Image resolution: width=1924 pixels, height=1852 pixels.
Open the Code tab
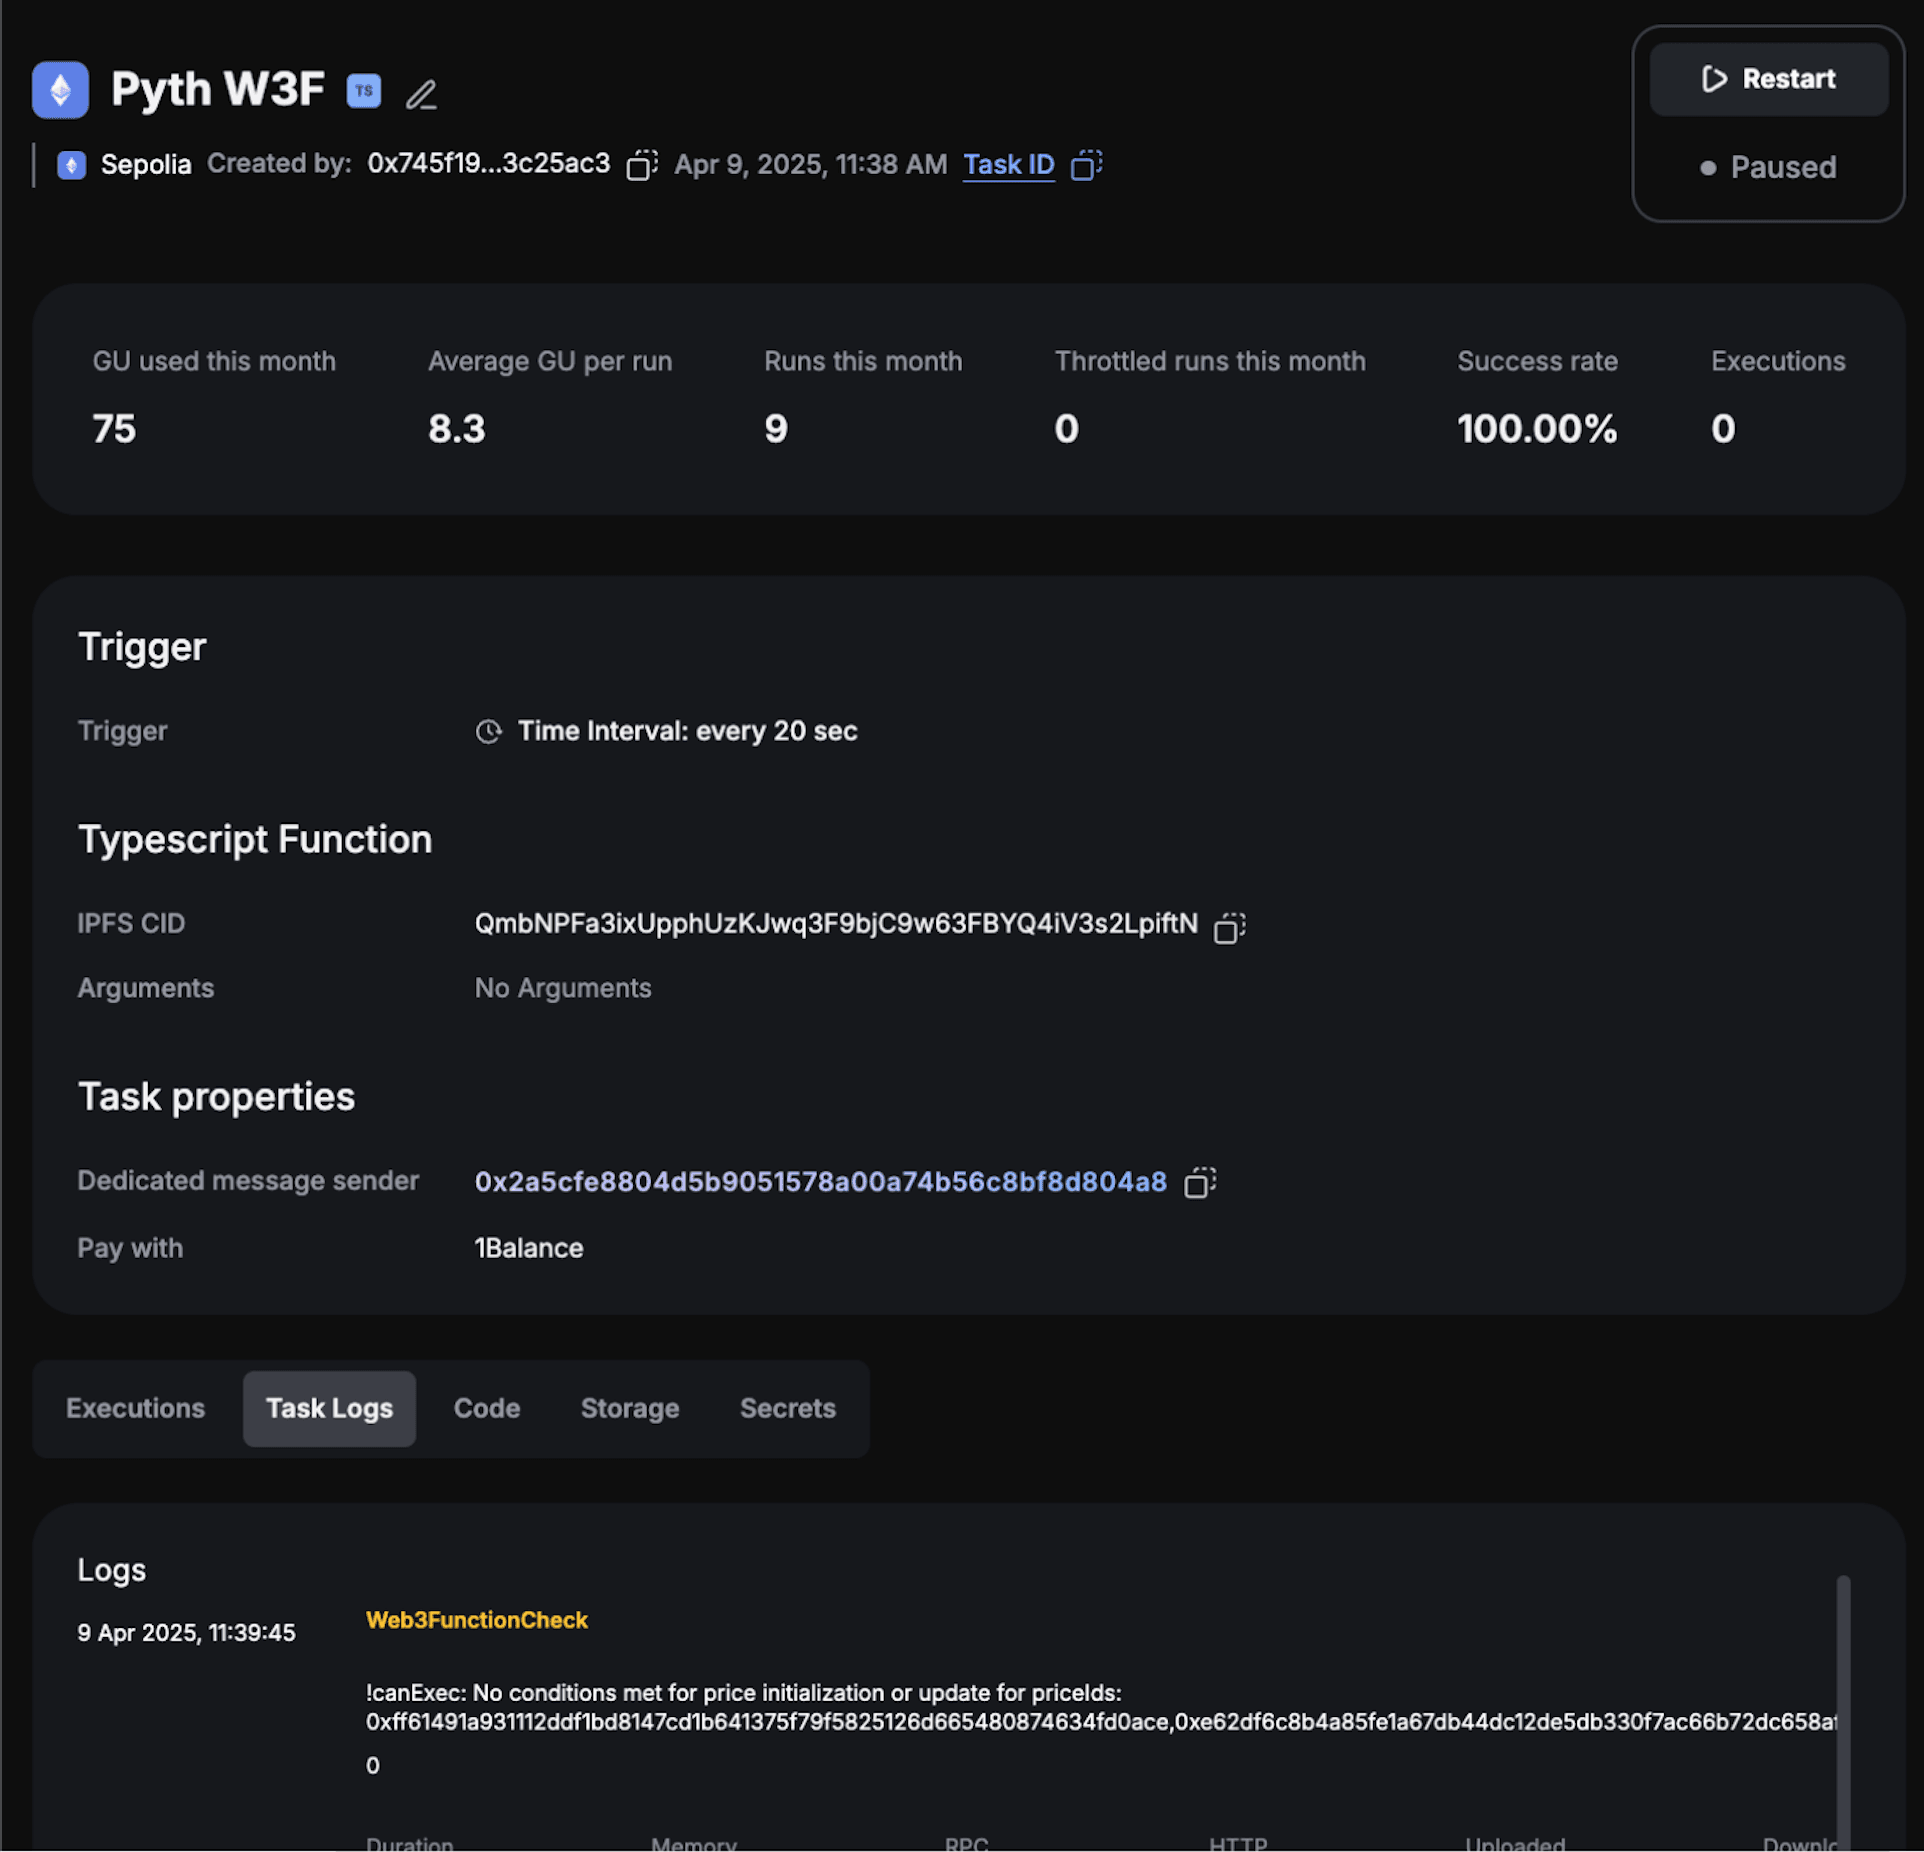pos(487,1408)
